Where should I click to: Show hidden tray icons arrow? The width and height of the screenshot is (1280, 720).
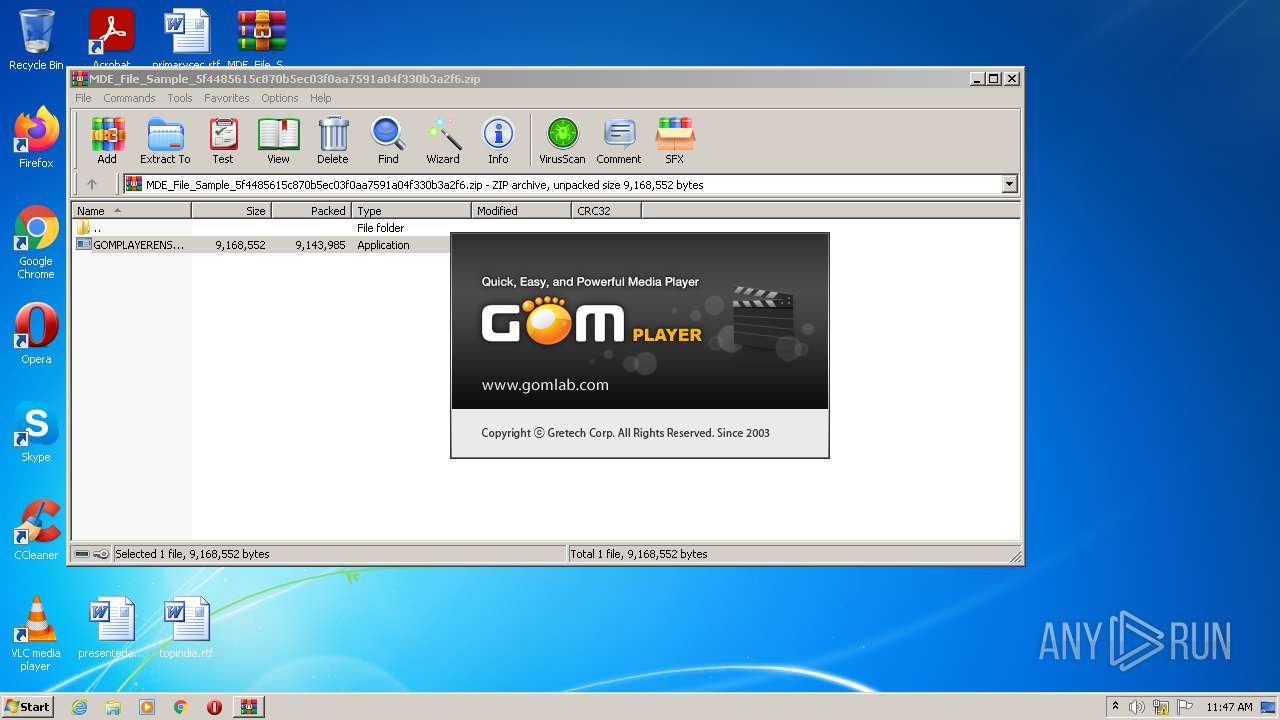pos(1116,707)
